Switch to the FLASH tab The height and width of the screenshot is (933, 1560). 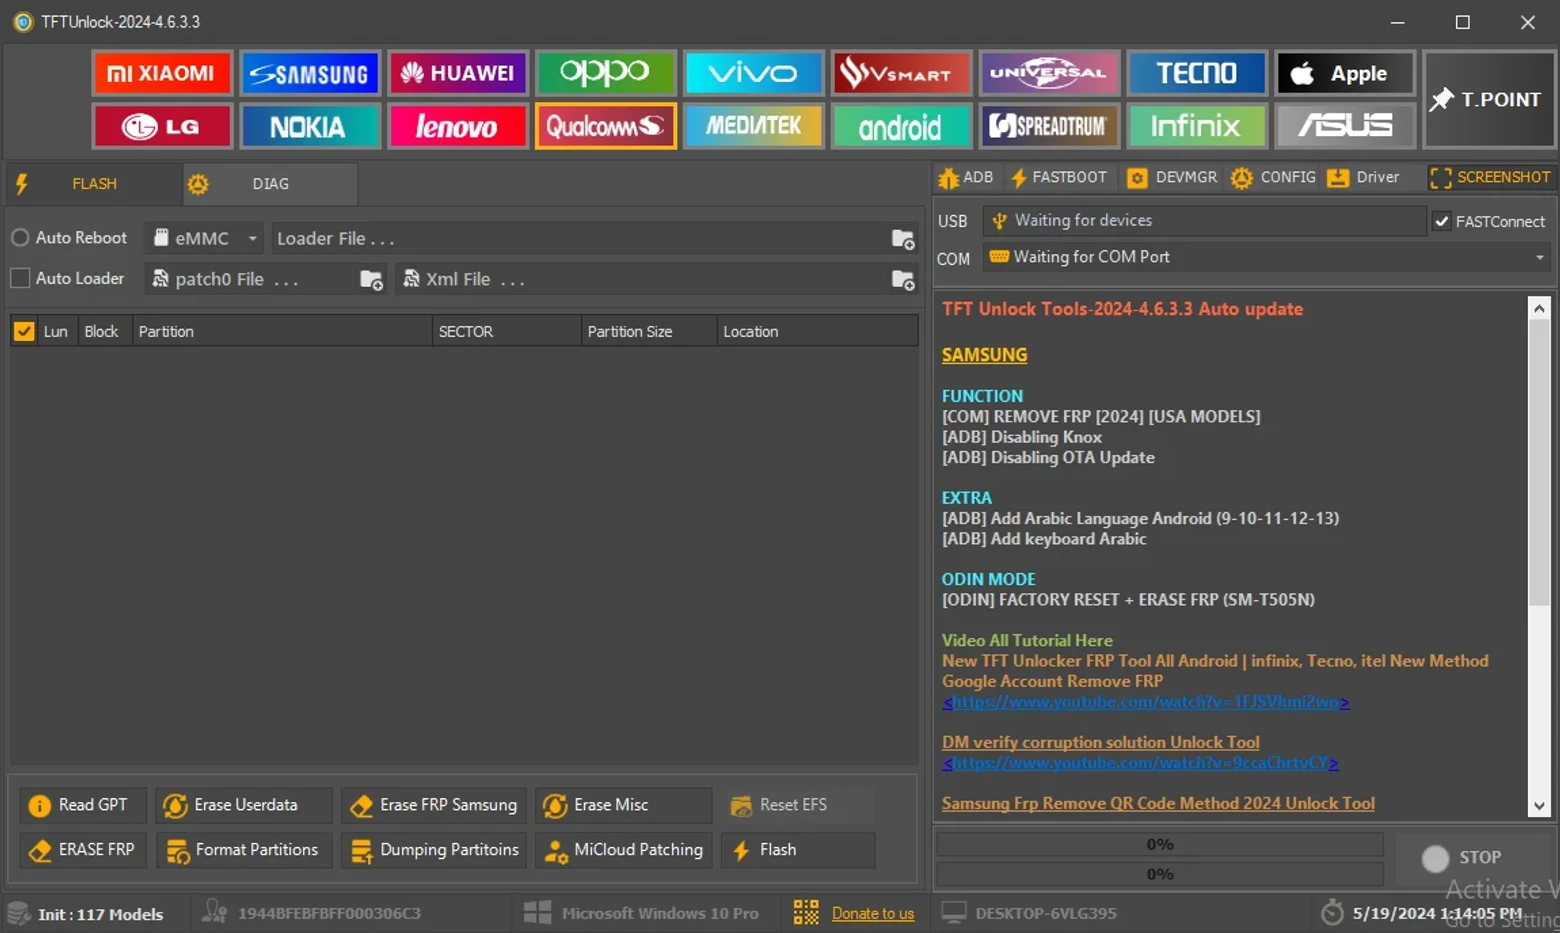click(94, 184)
